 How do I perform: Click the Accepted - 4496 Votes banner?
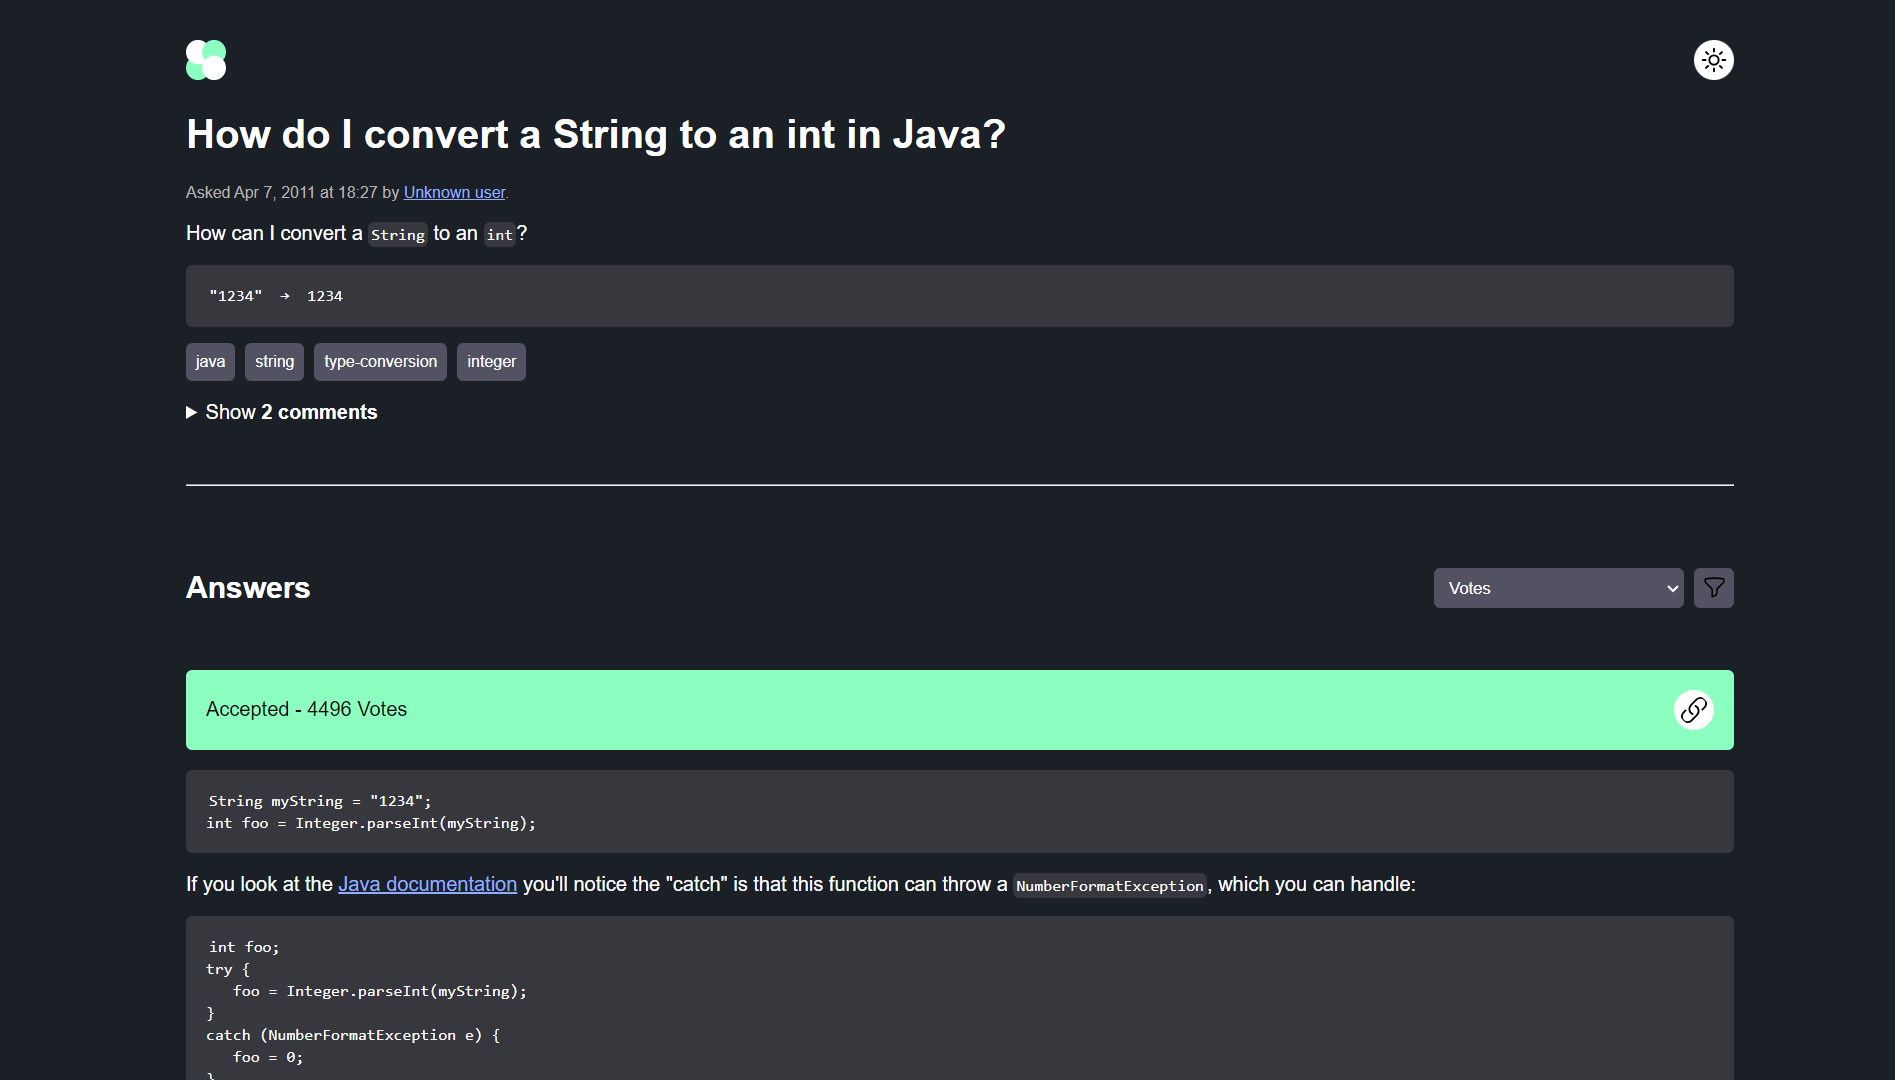(900, 710)
